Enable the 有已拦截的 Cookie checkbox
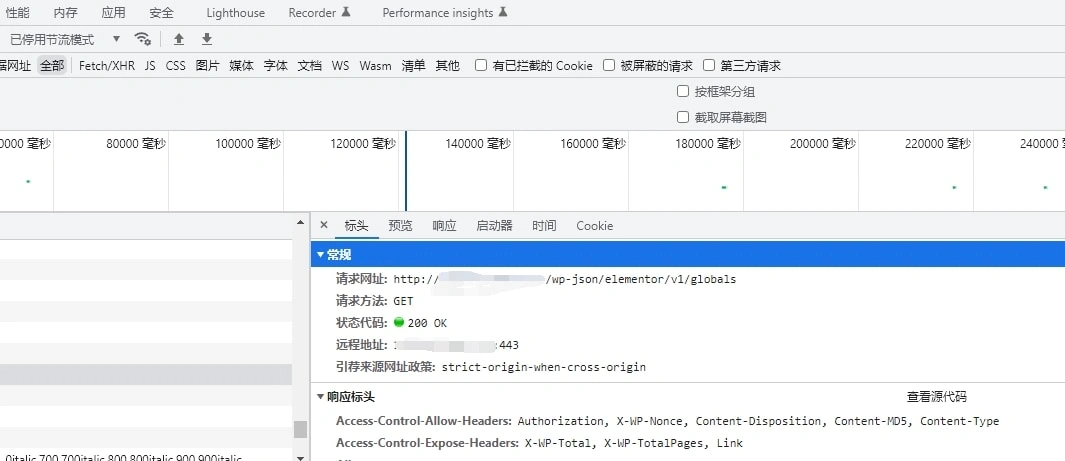 click(481, 66)
